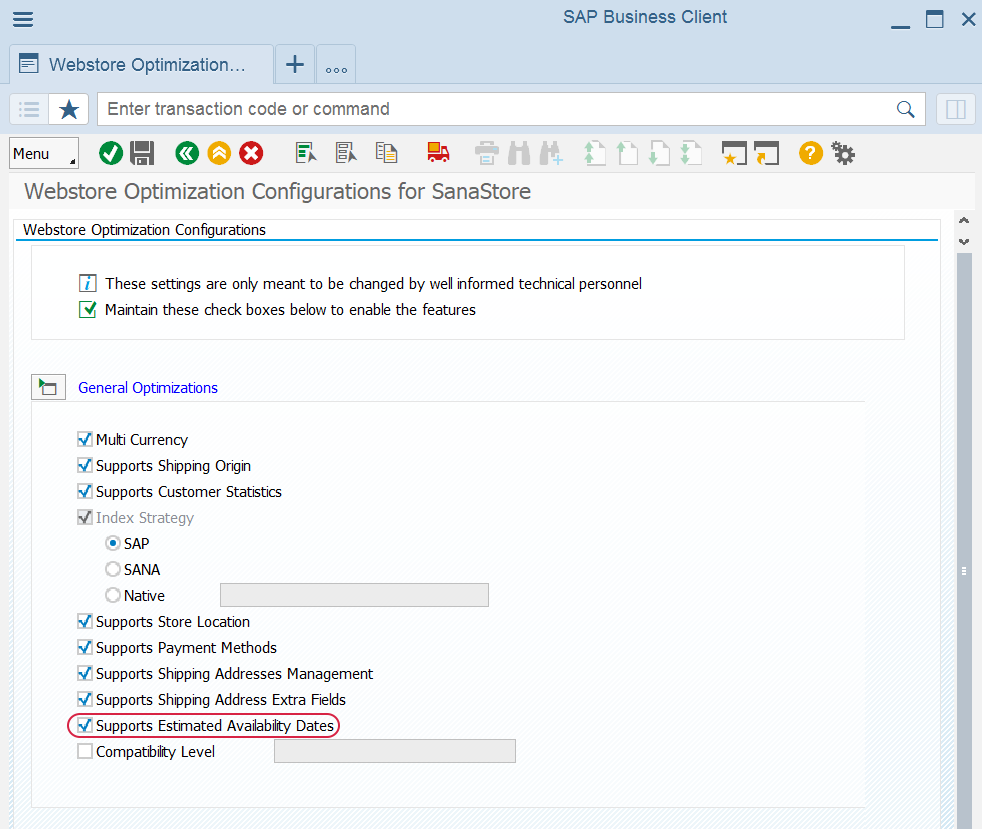Image resolution: width=982 pixels, height=829 pixels.
Task: Open the navigation list icon
Action: (x=29, y=110)
